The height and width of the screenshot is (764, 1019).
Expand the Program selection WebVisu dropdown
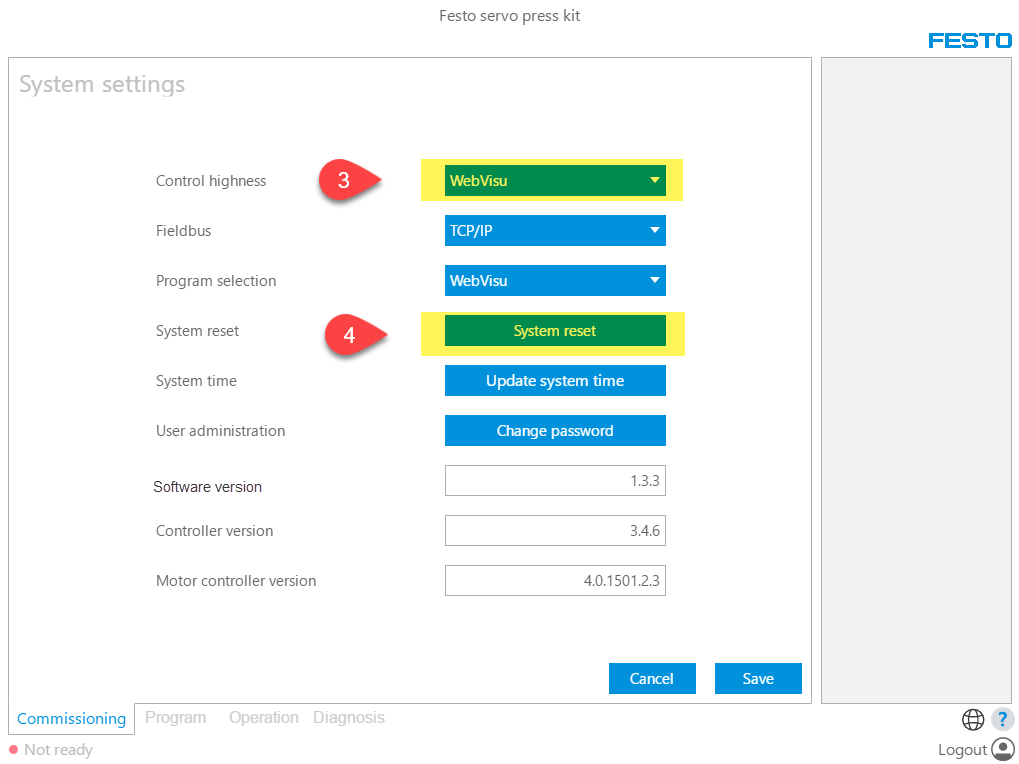(555, 281)
